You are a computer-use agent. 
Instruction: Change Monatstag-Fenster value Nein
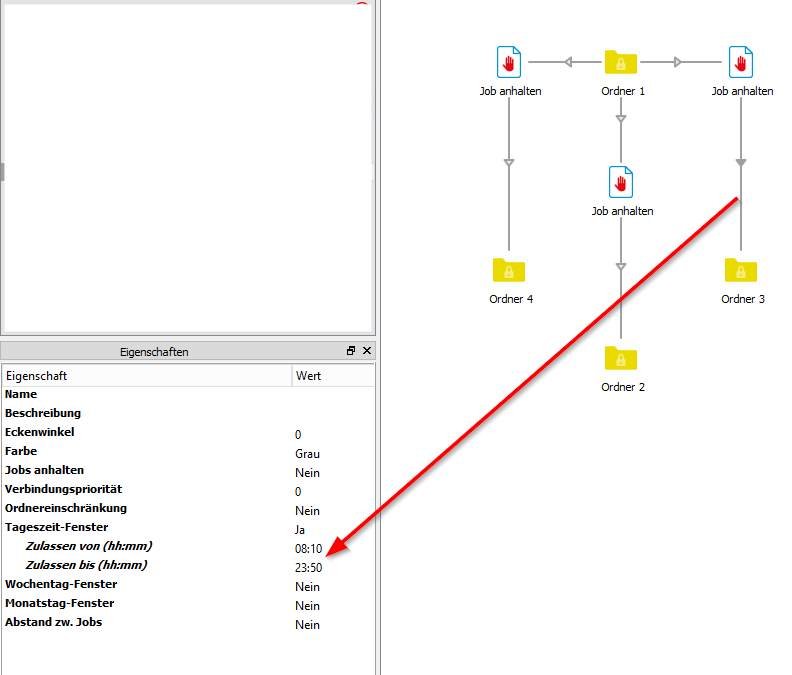(x=307, y=606)
